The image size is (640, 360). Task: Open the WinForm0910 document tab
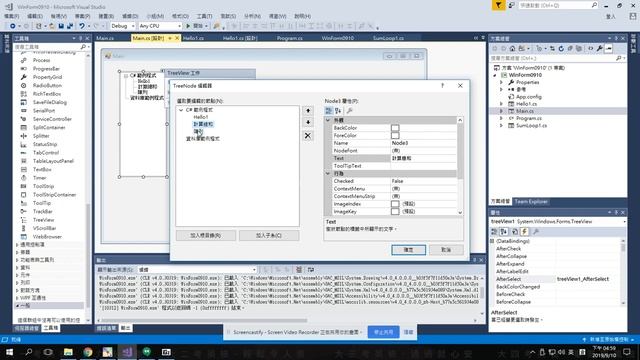tap(338, 38)
